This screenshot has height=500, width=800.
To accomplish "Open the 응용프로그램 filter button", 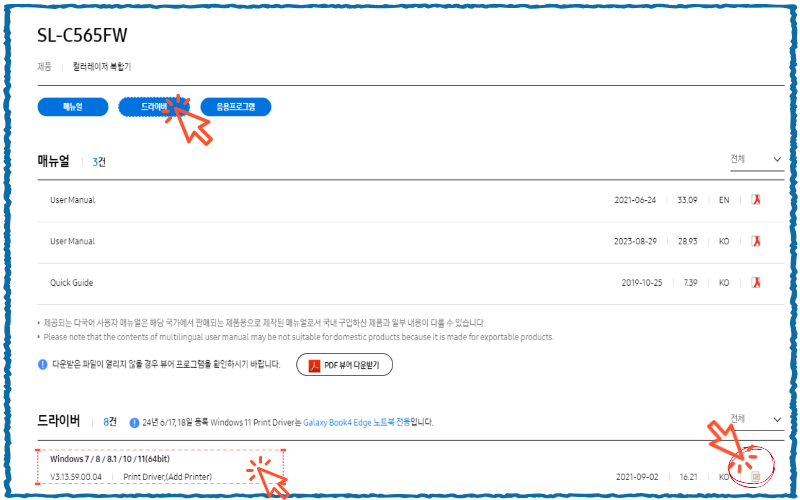I will tap(236, 107).
